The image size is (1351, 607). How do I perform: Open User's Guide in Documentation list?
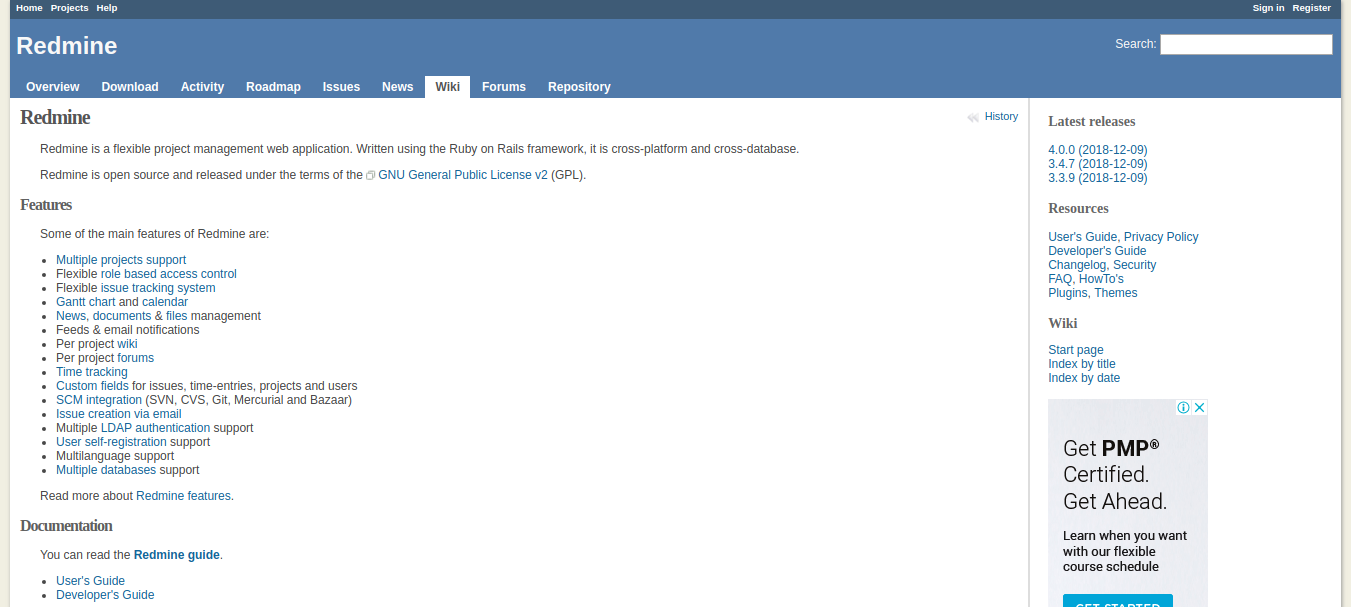(90, 581)
